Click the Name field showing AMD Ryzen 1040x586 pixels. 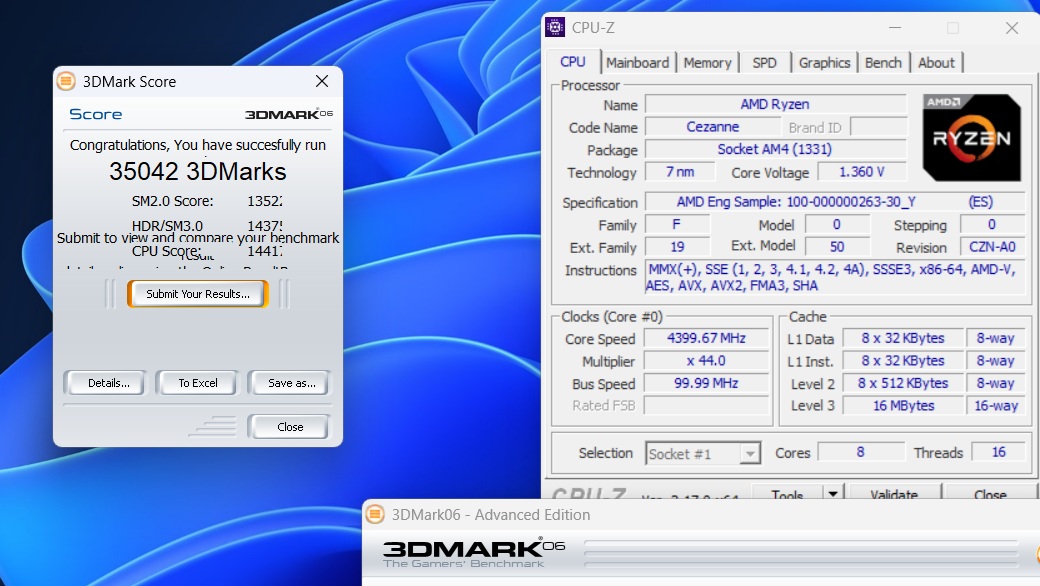775,104
